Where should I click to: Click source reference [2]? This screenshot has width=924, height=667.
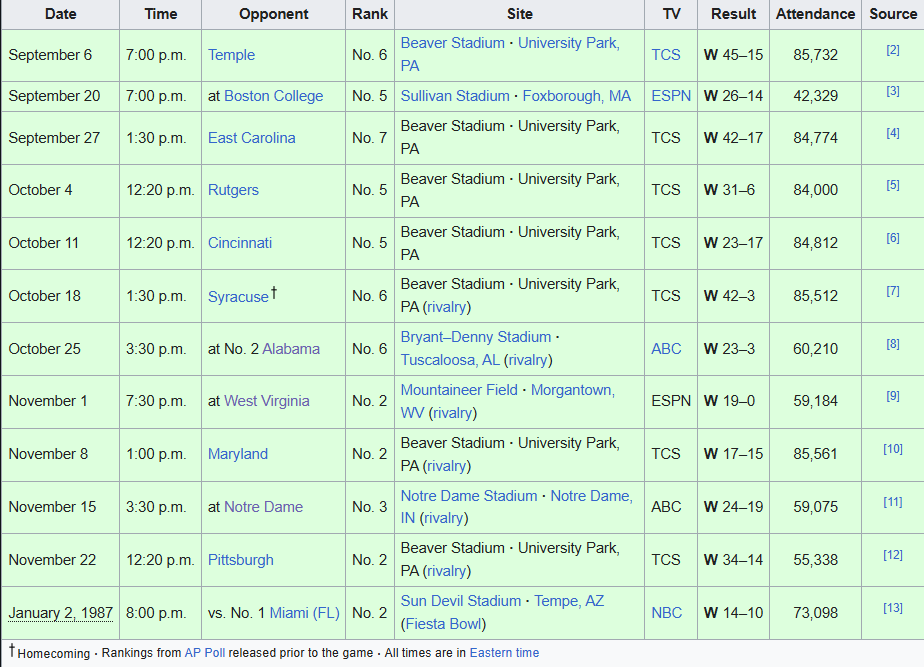pos(893,50)
